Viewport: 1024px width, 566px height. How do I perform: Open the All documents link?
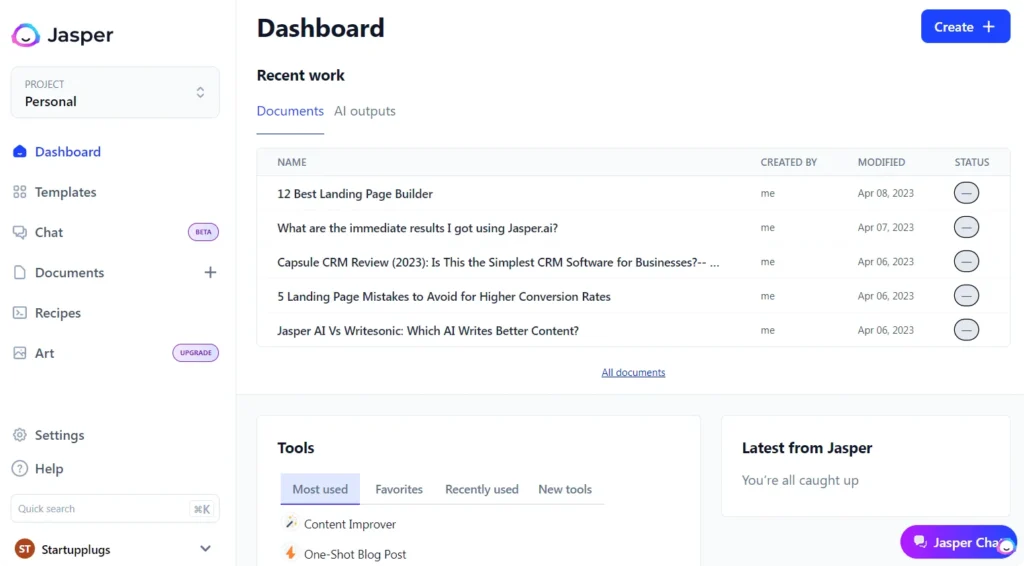coord(633,372)
